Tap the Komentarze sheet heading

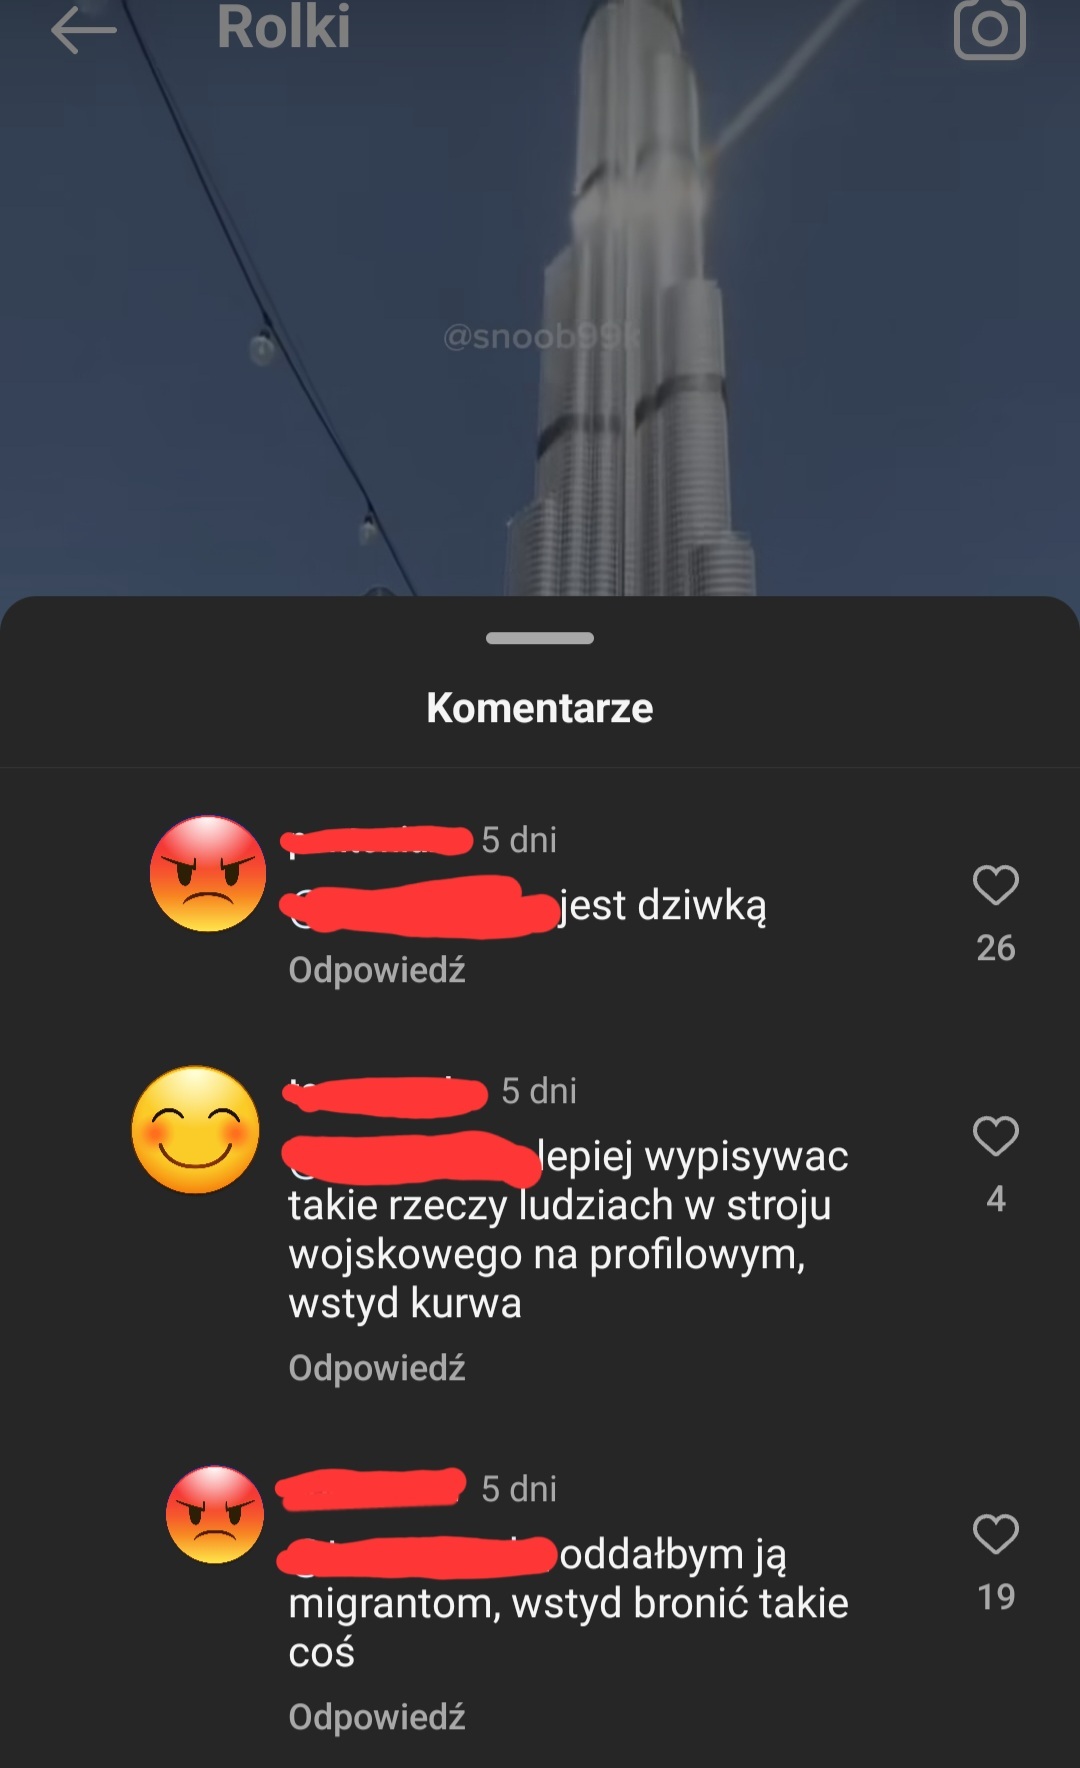click(540, 708)
